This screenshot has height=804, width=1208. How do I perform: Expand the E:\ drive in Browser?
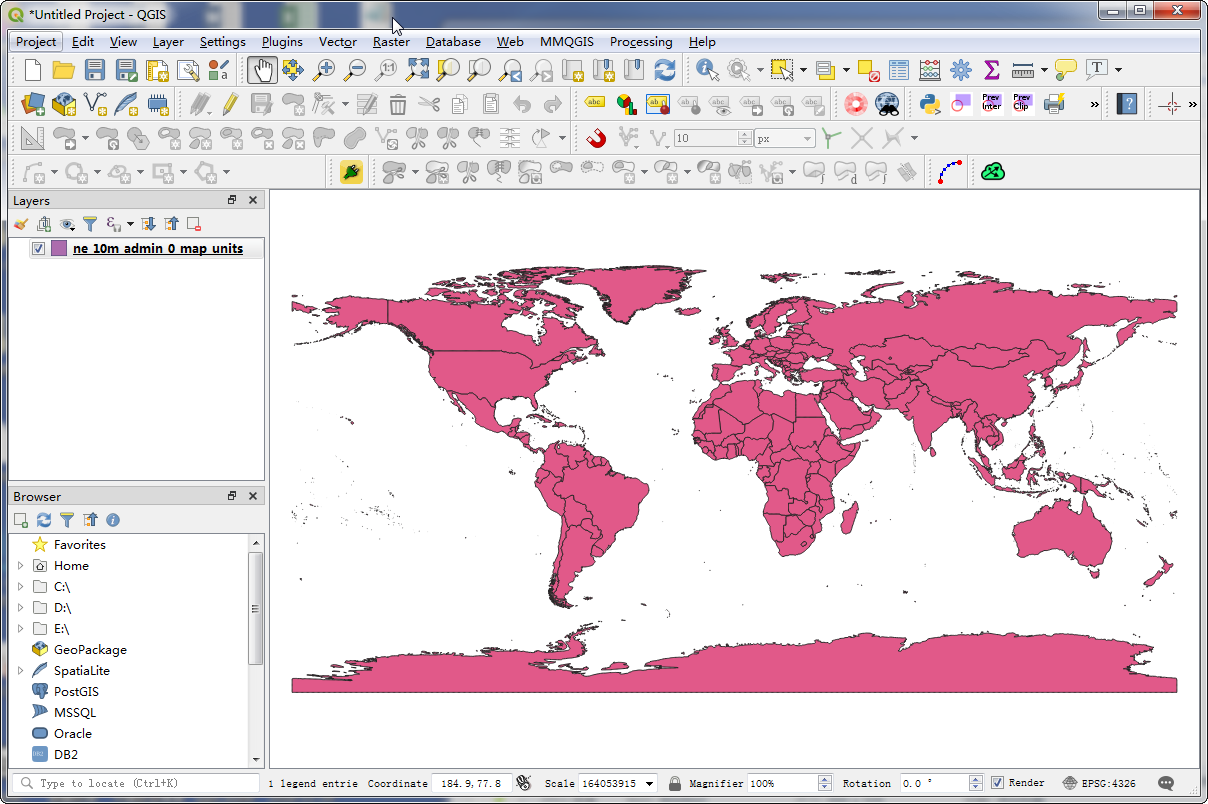(20, 629)
